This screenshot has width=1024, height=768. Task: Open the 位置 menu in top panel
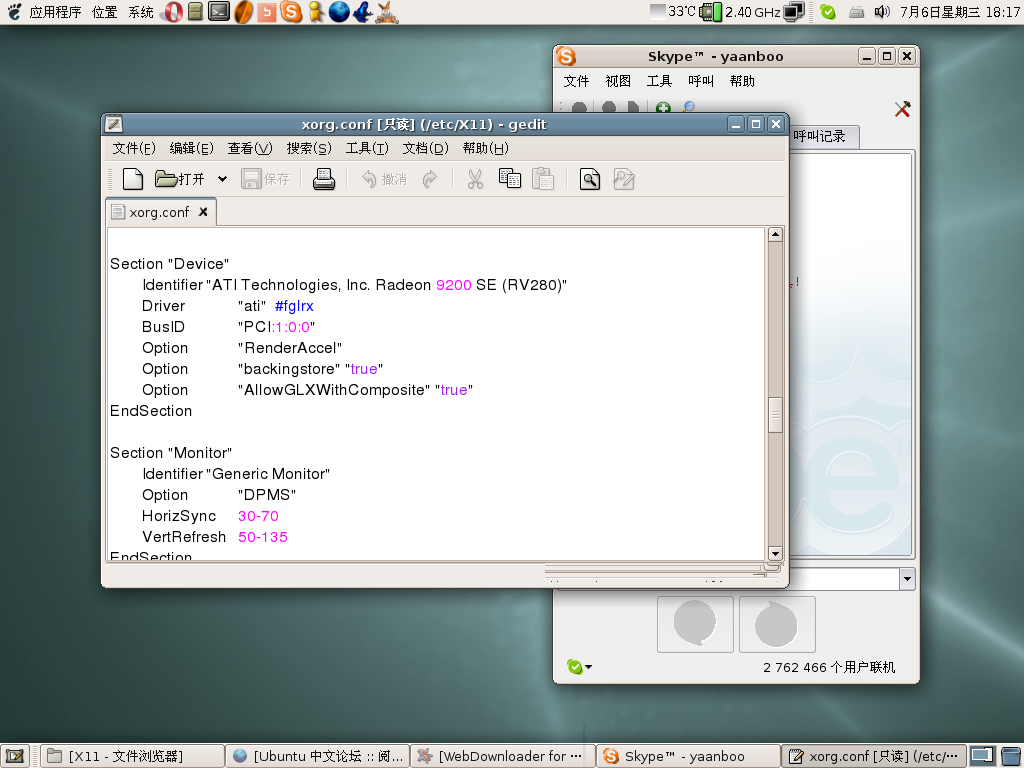pyautogui.click(x=104, y=12)
